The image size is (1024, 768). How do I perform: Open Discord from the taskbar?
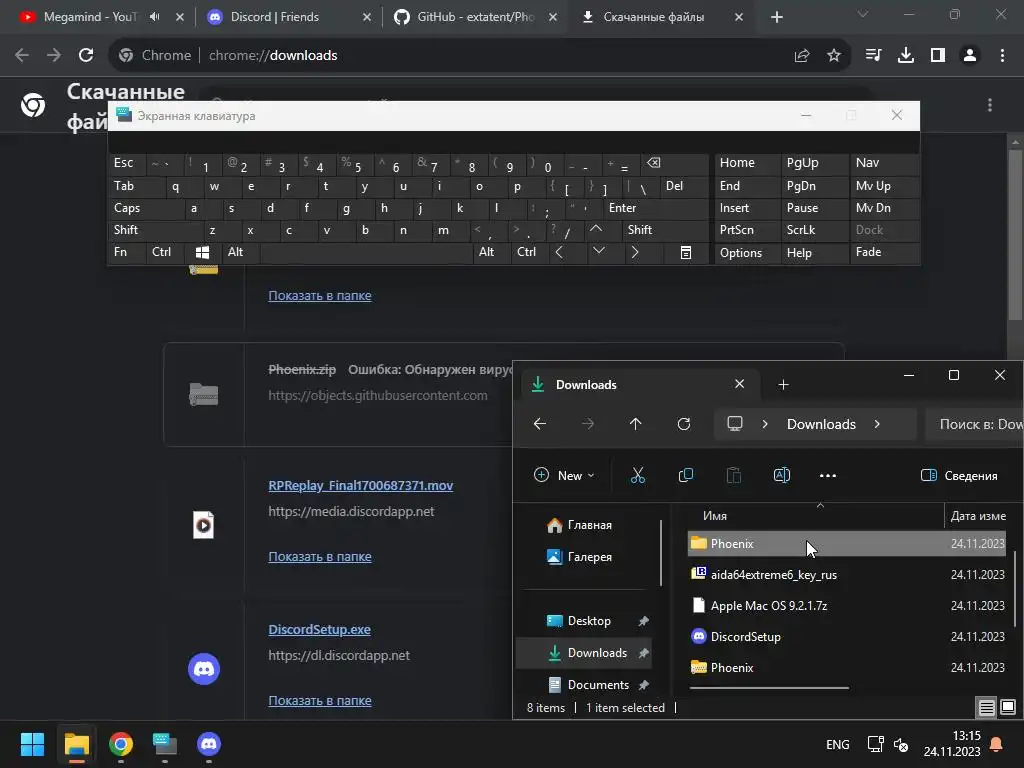(x=209, y=744)
